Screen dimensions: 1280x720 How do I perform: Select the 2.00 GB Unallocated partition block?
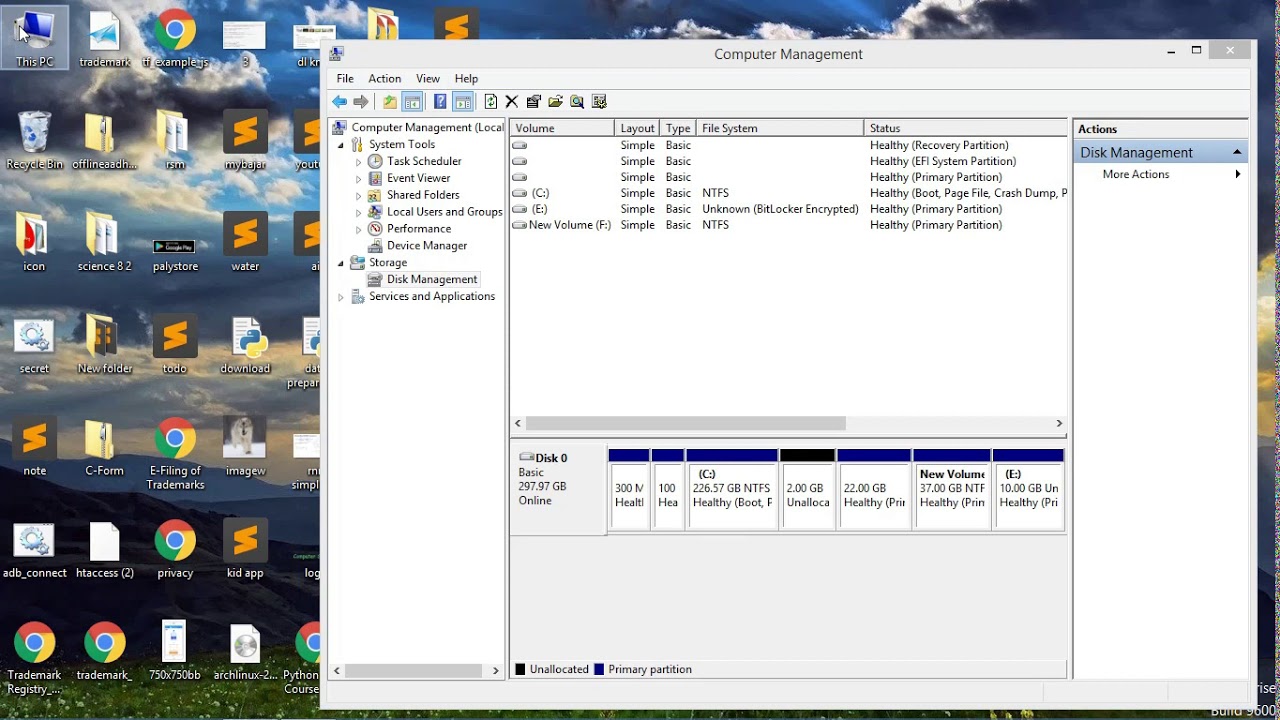click(807, 489)
